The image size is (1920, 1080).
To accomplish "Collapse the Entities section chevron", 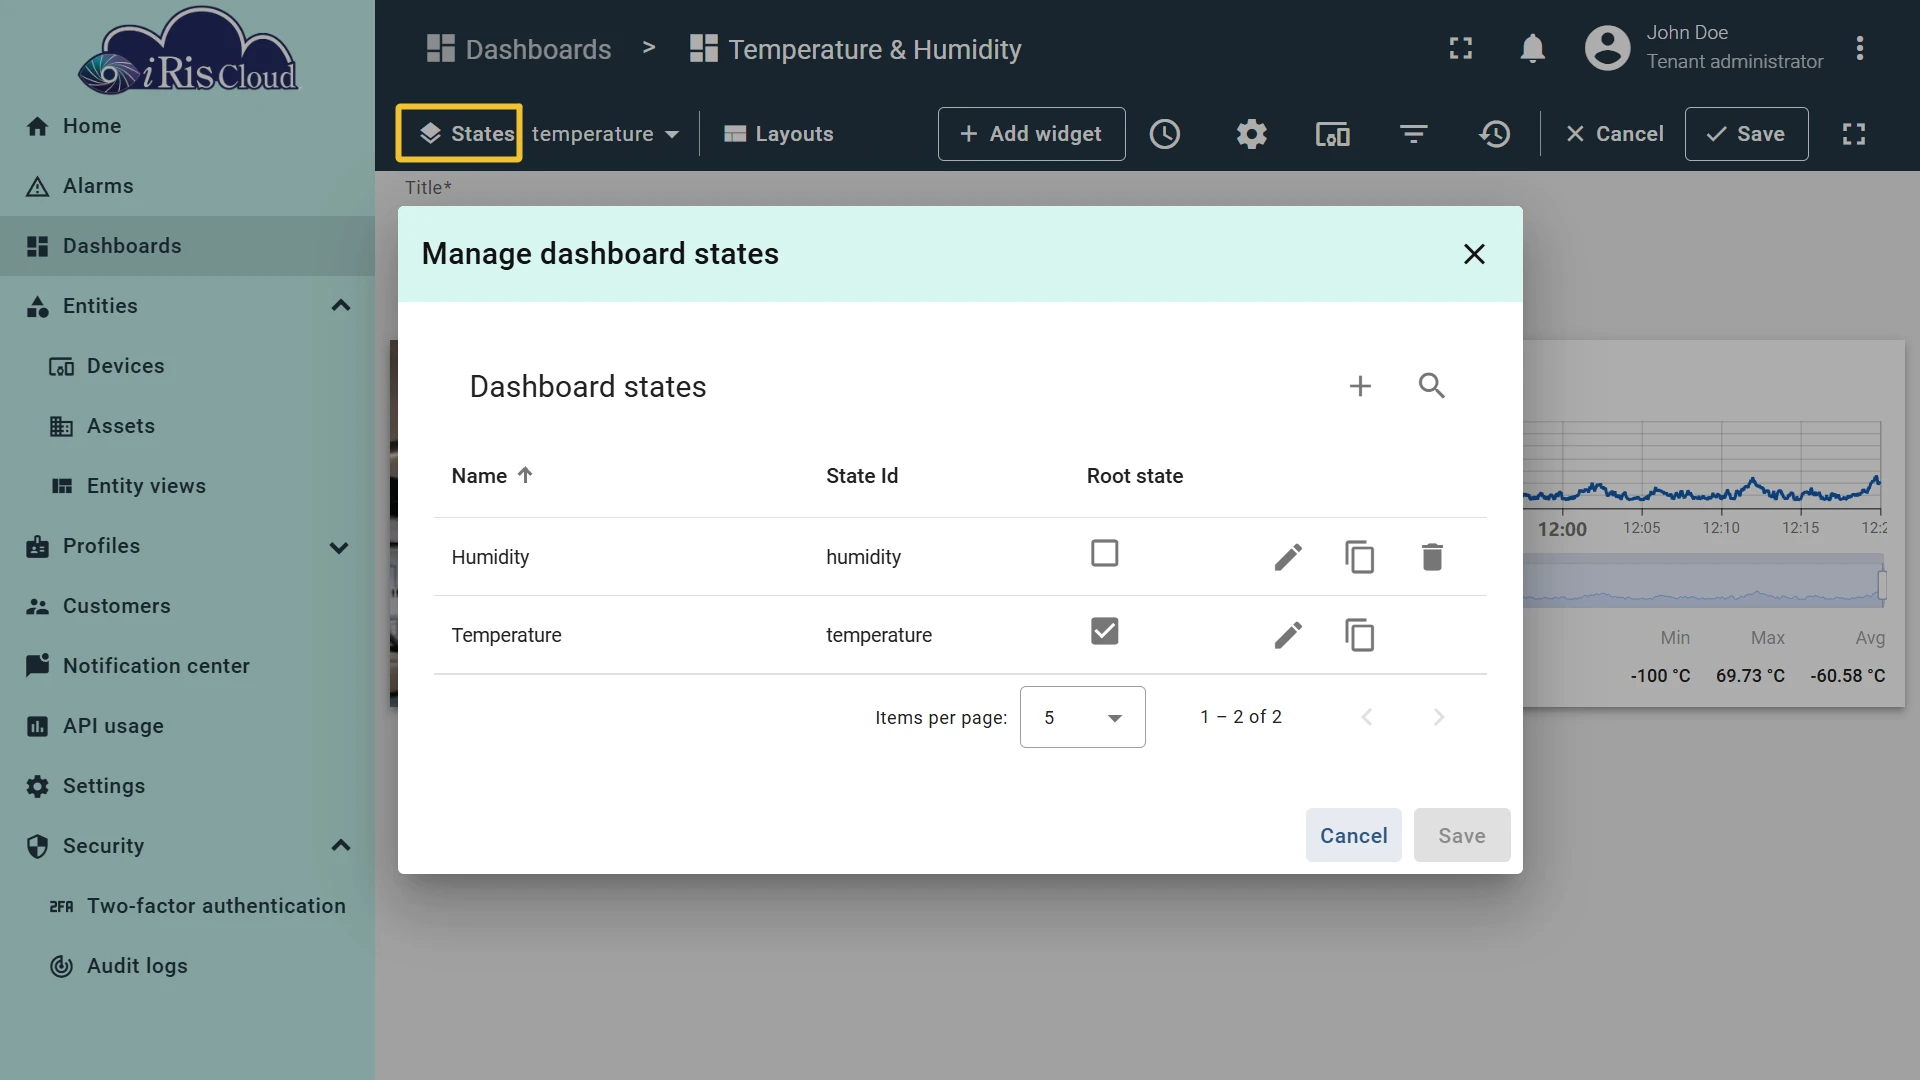I will [x=340, y=306].
